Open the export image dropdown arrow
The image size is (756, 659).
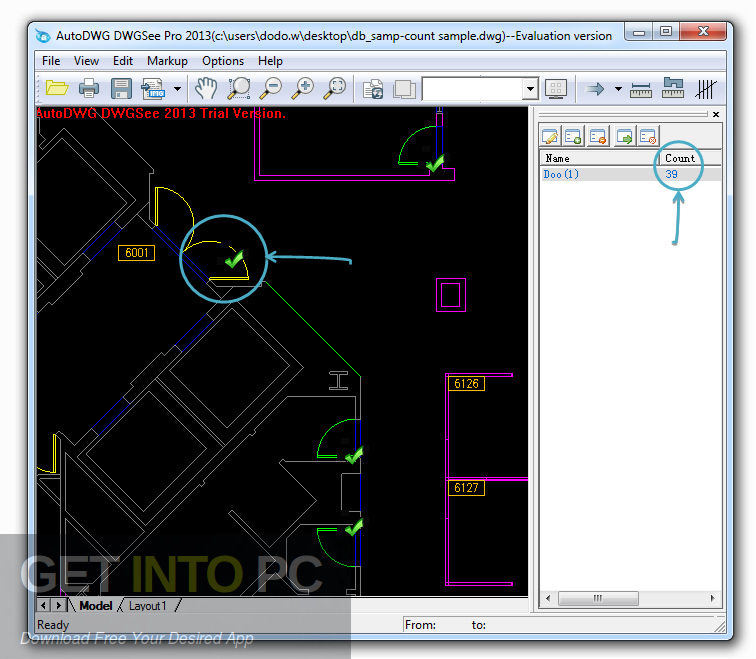pyautogui.click(x=177, y=89)
